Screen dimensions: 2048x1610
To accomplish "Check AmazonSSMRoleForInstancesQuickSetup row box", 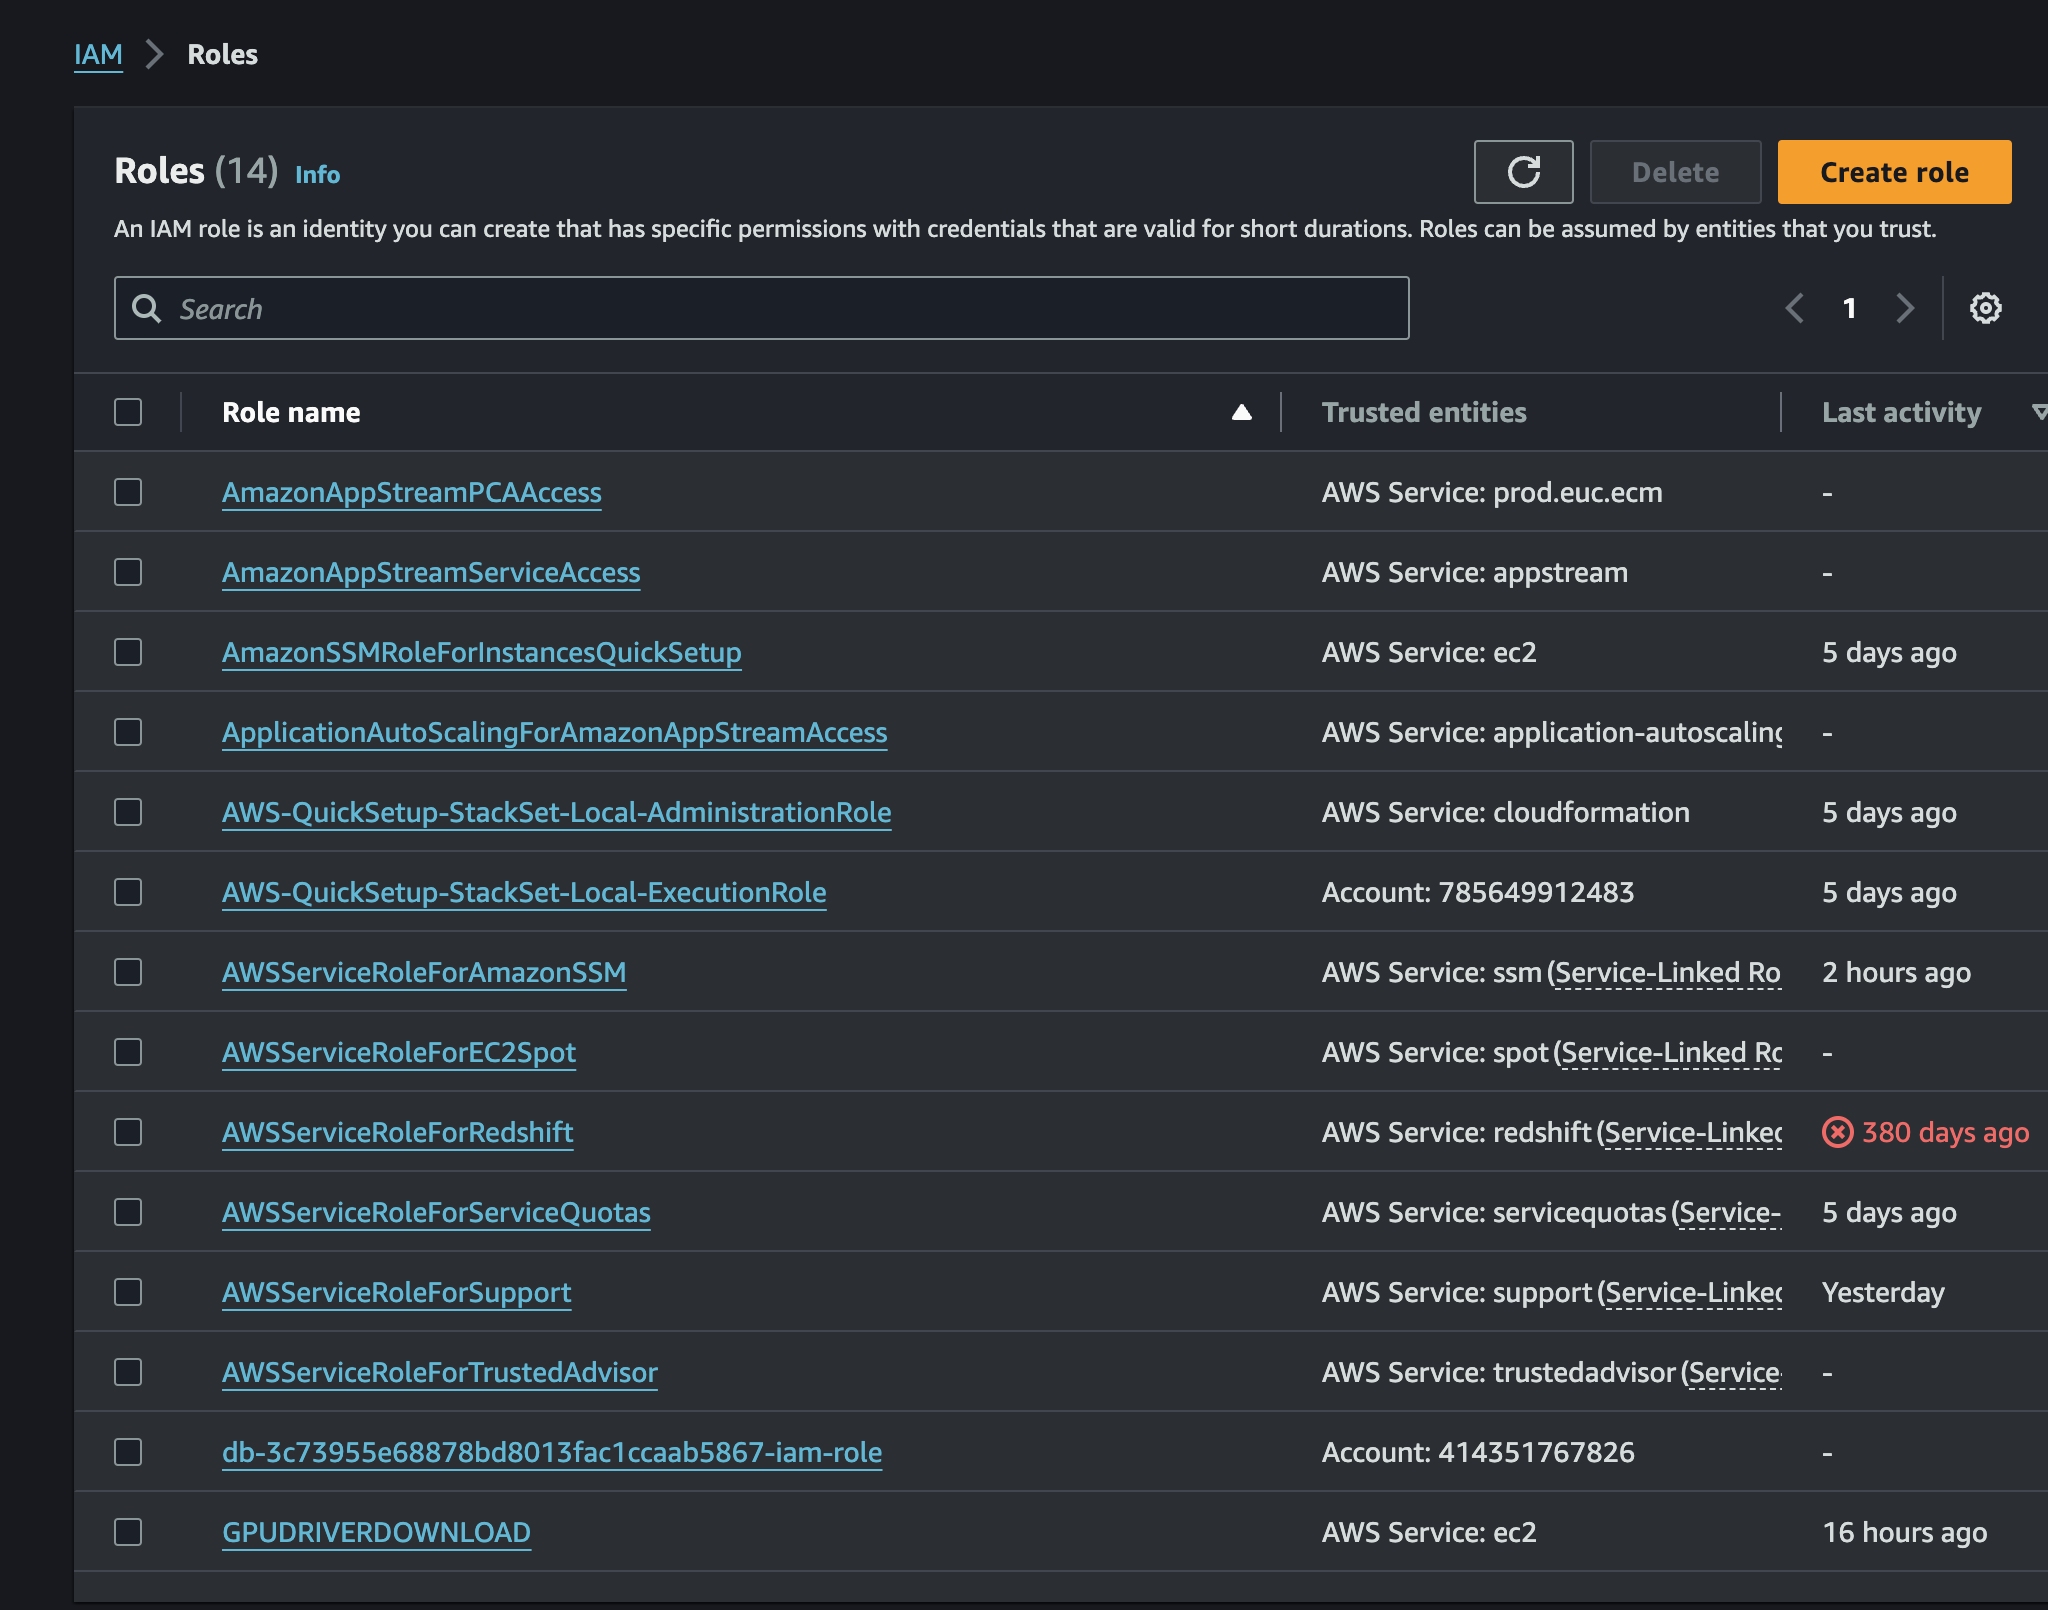I will [x=128, y=652].
